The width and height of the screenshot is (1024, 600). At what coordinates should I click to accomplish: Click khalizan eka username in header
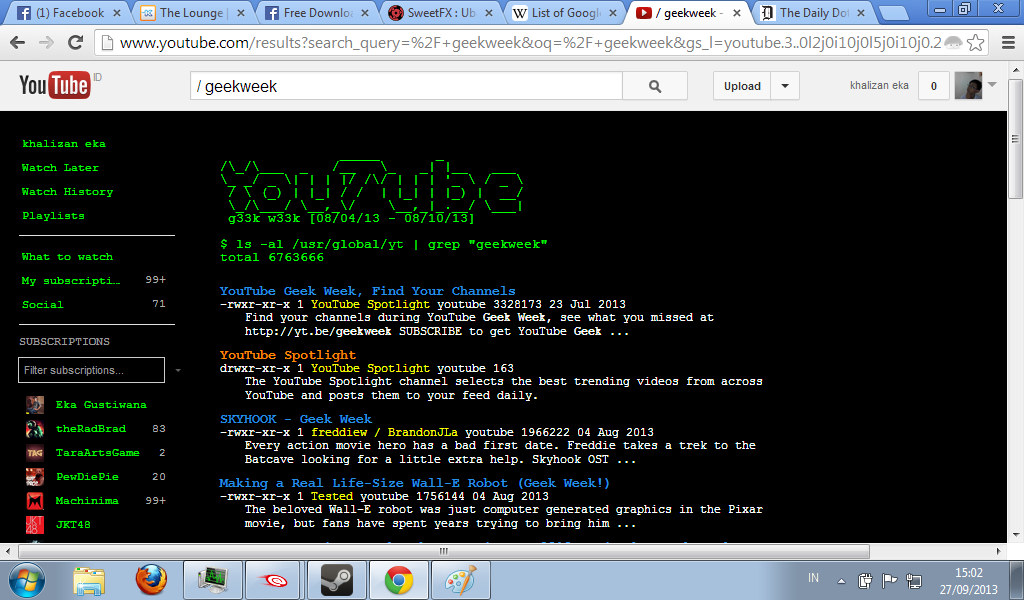click(879, 86)
